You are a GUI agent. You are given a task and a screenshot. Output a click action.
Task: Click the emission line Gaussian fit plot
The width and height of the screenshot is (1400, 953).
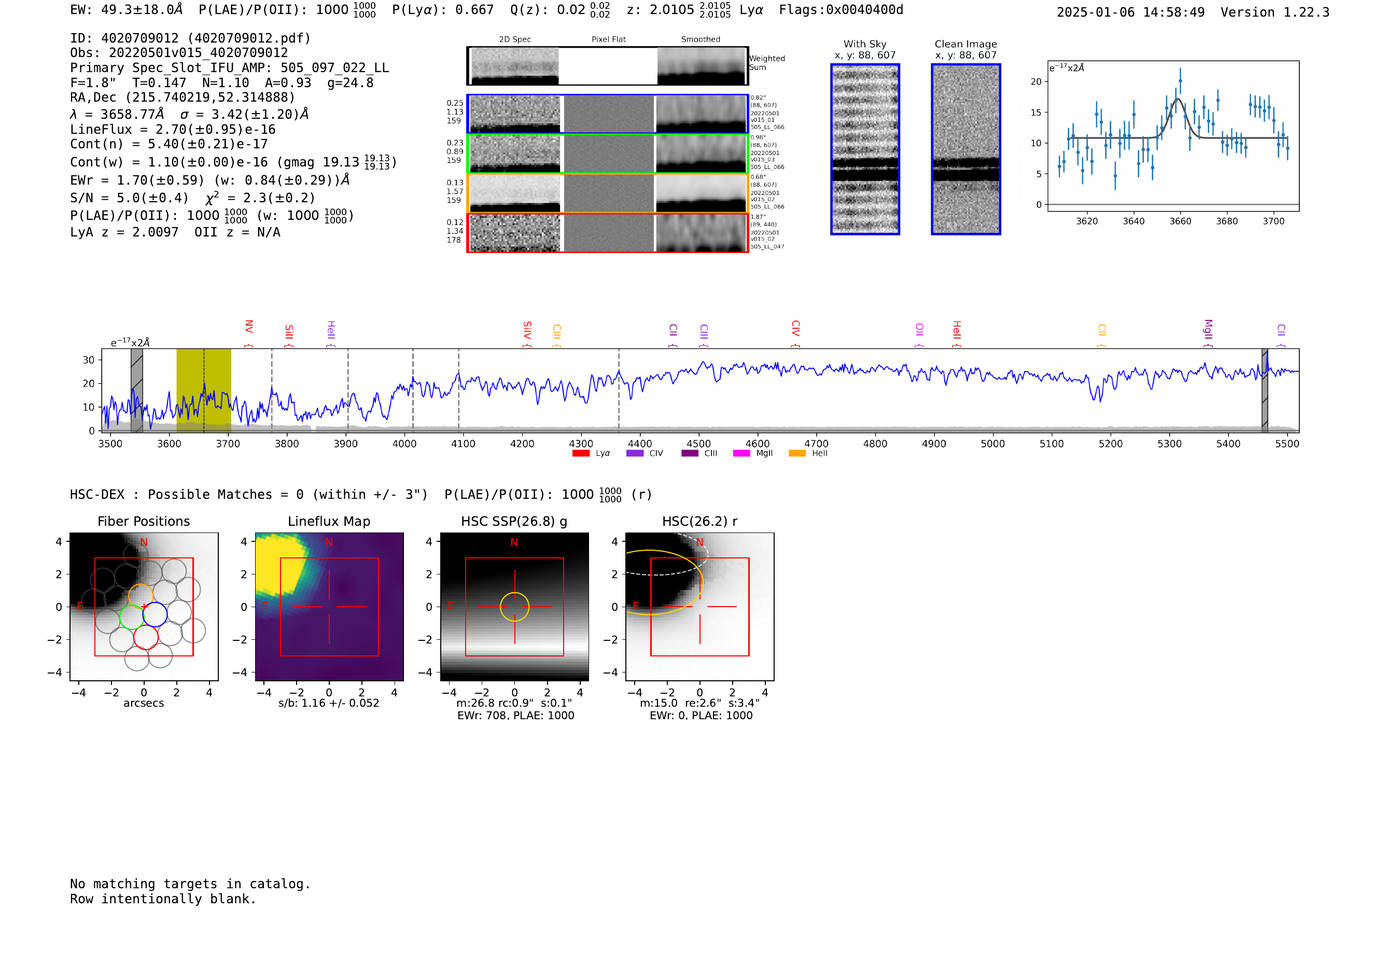click(x=1172, y=136)
